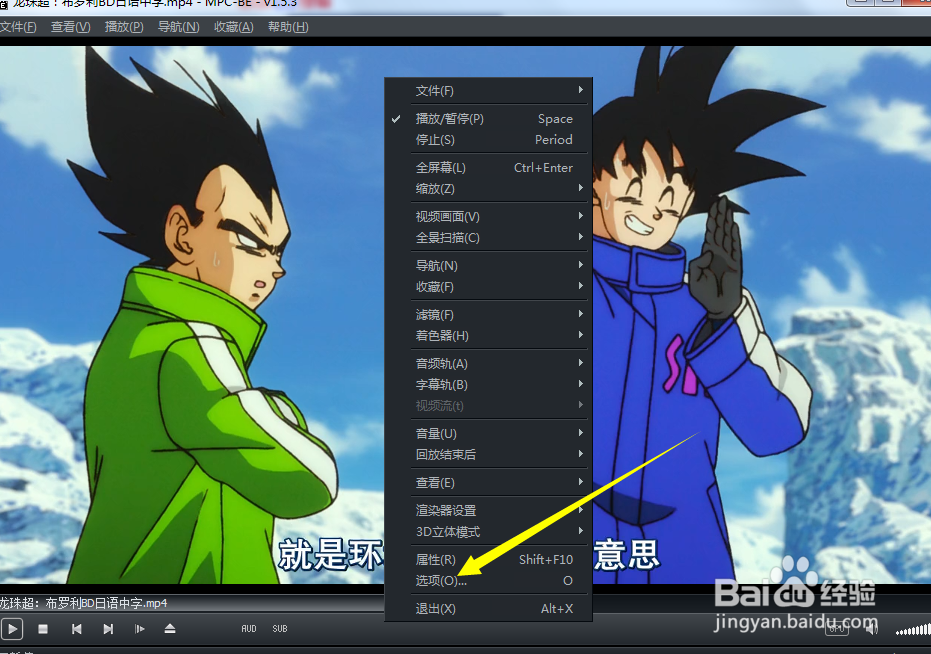The image size is (931, 654).
Task: Expand 3D立体模式 submenu
Action: [x=488, y=532]
